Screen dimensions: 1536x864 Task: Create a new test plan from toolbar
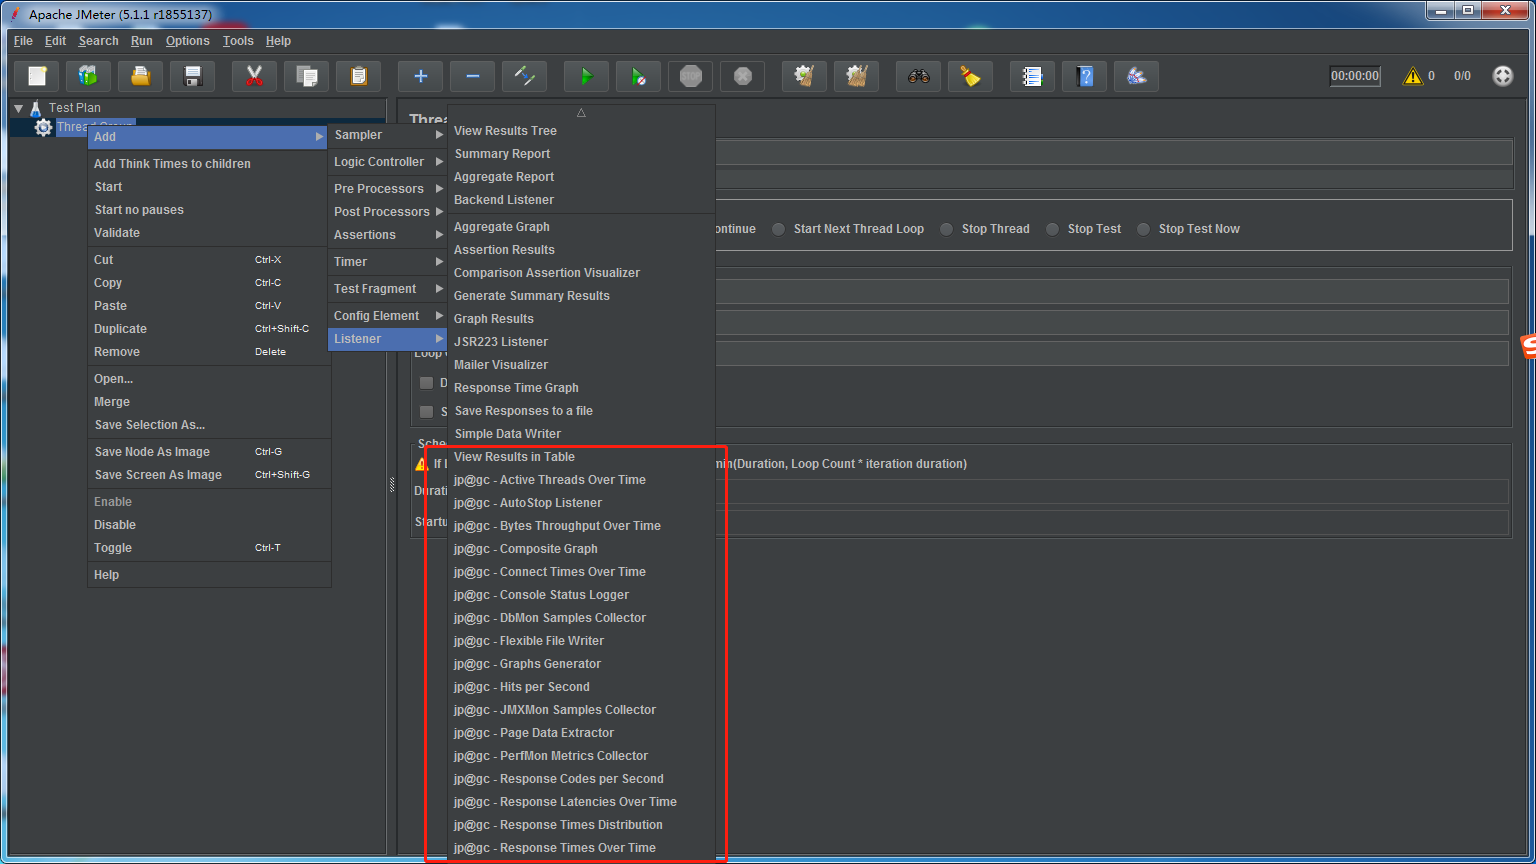(x=37, y=76)
